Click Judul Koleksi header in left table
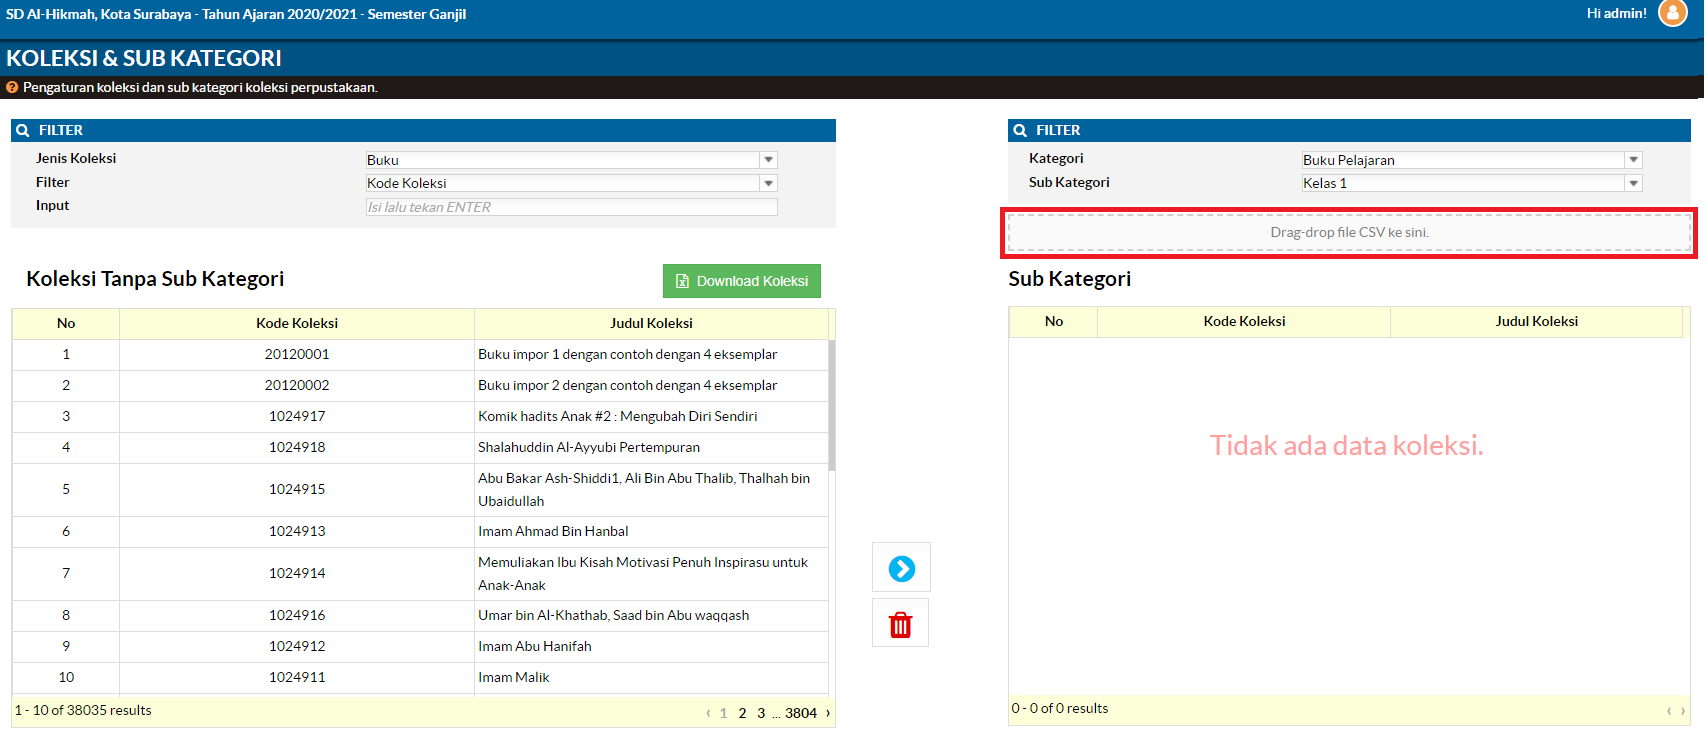 click(652, 323)
